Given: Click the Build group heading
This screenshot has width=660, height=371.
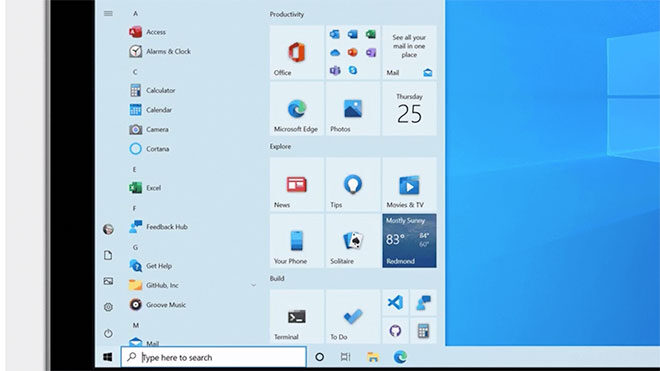Looking at the screenshot, I should click(x=277, y=278).
